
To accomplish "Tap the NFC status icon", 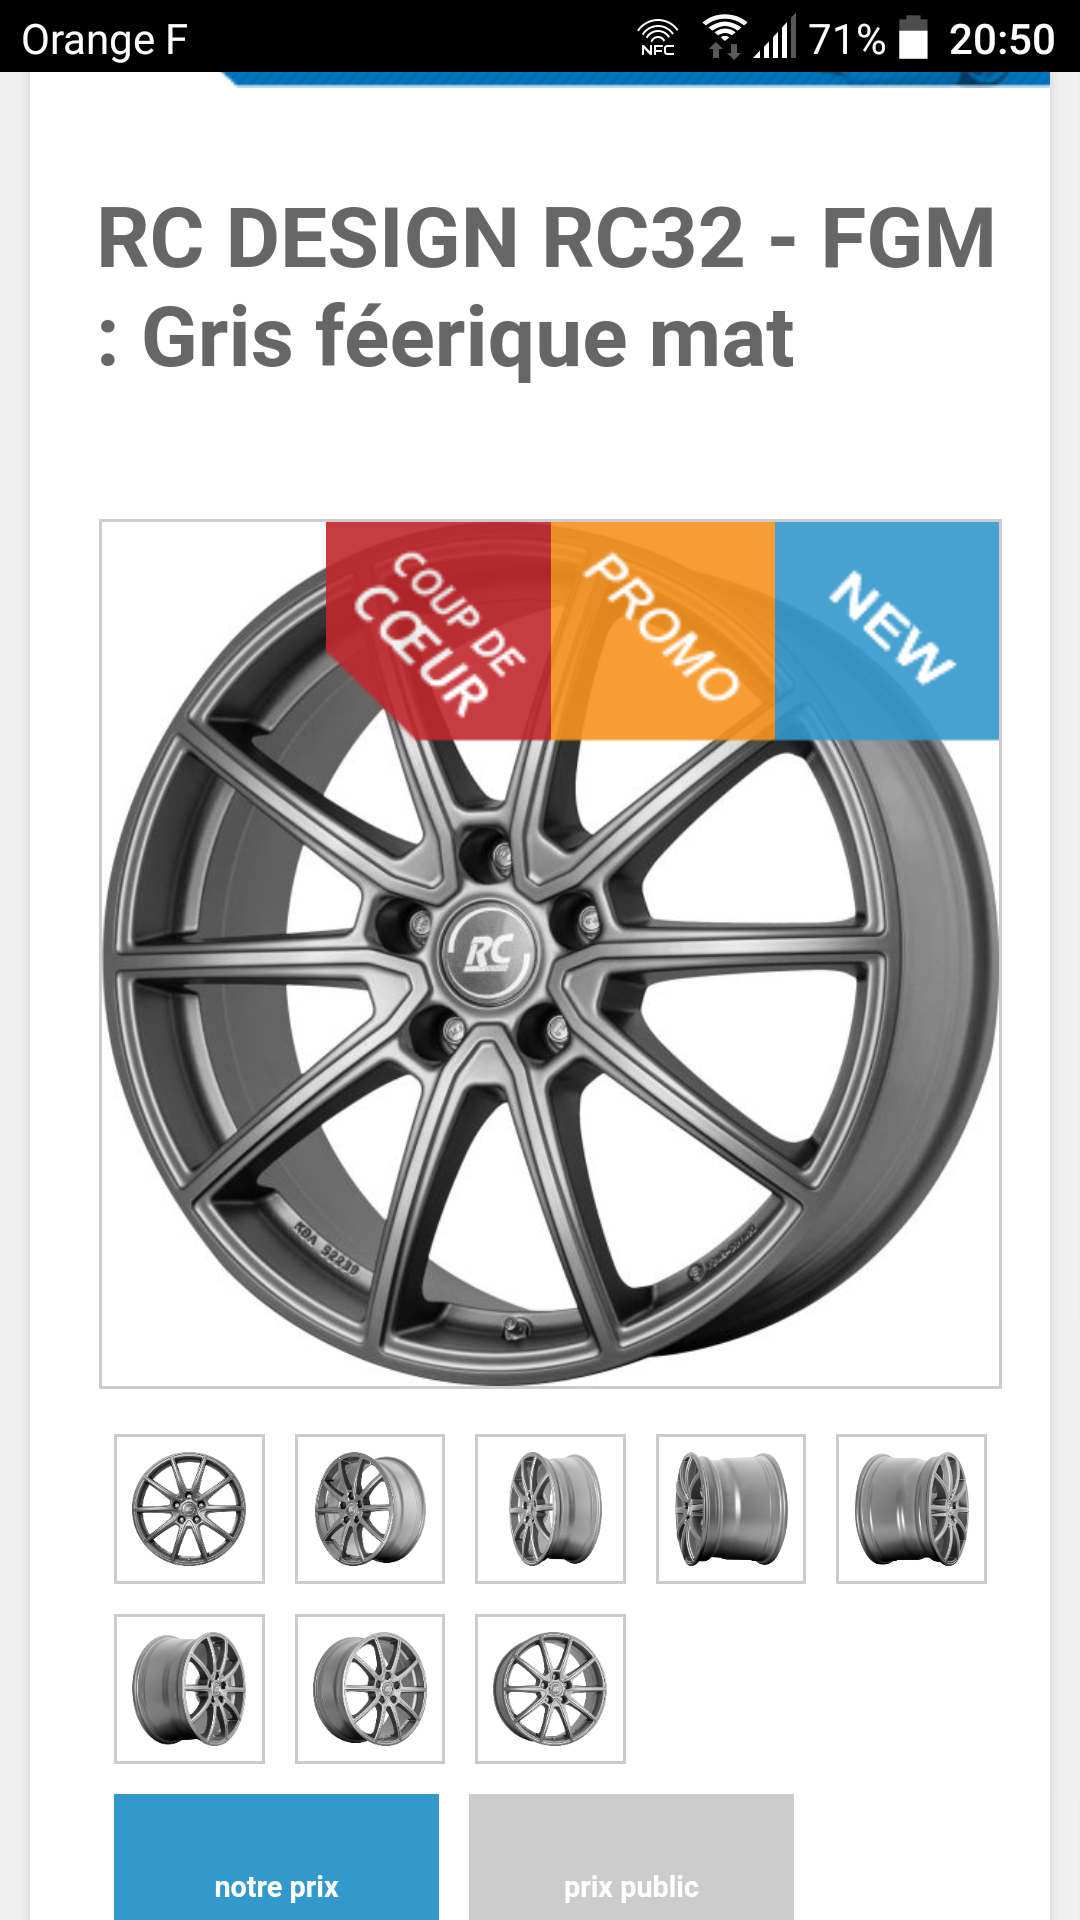I will (x=658, y=39).
